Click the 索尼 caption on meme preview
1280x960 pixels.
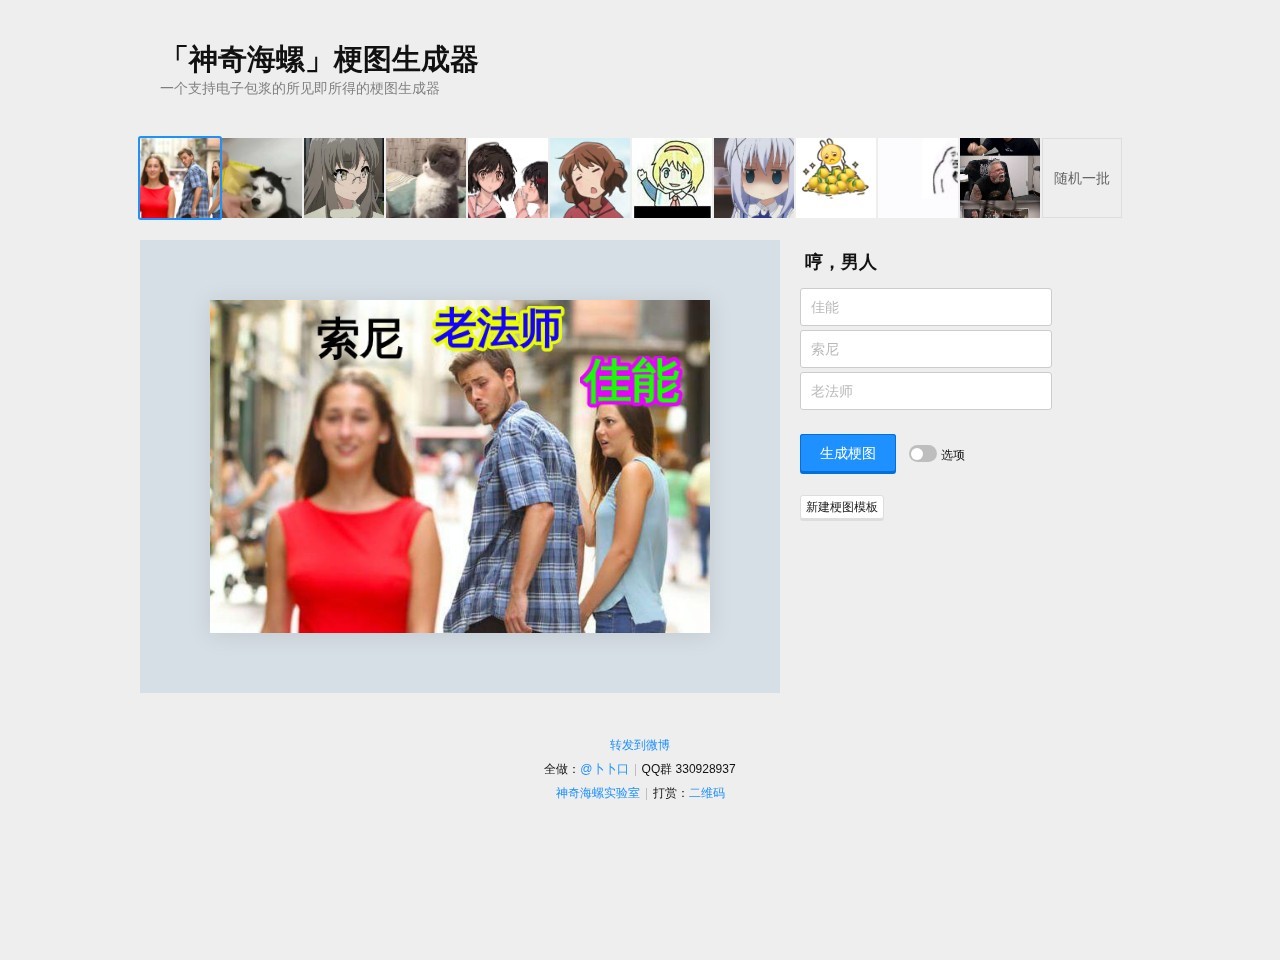pos(360,339)
